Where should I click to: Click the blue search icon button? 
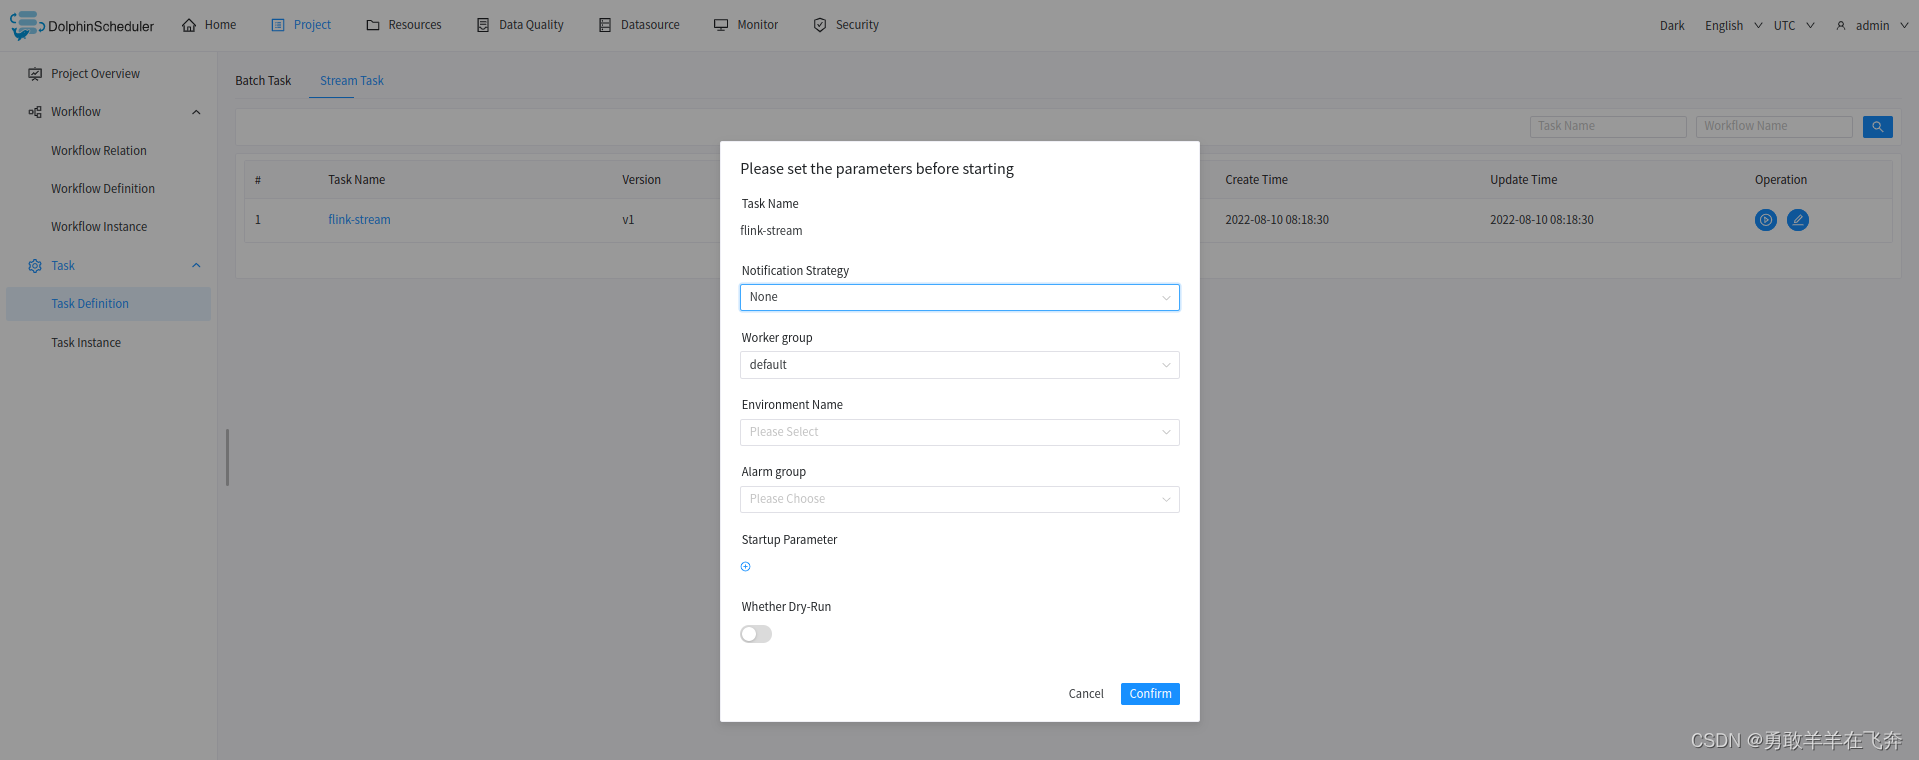point(1878,127)
